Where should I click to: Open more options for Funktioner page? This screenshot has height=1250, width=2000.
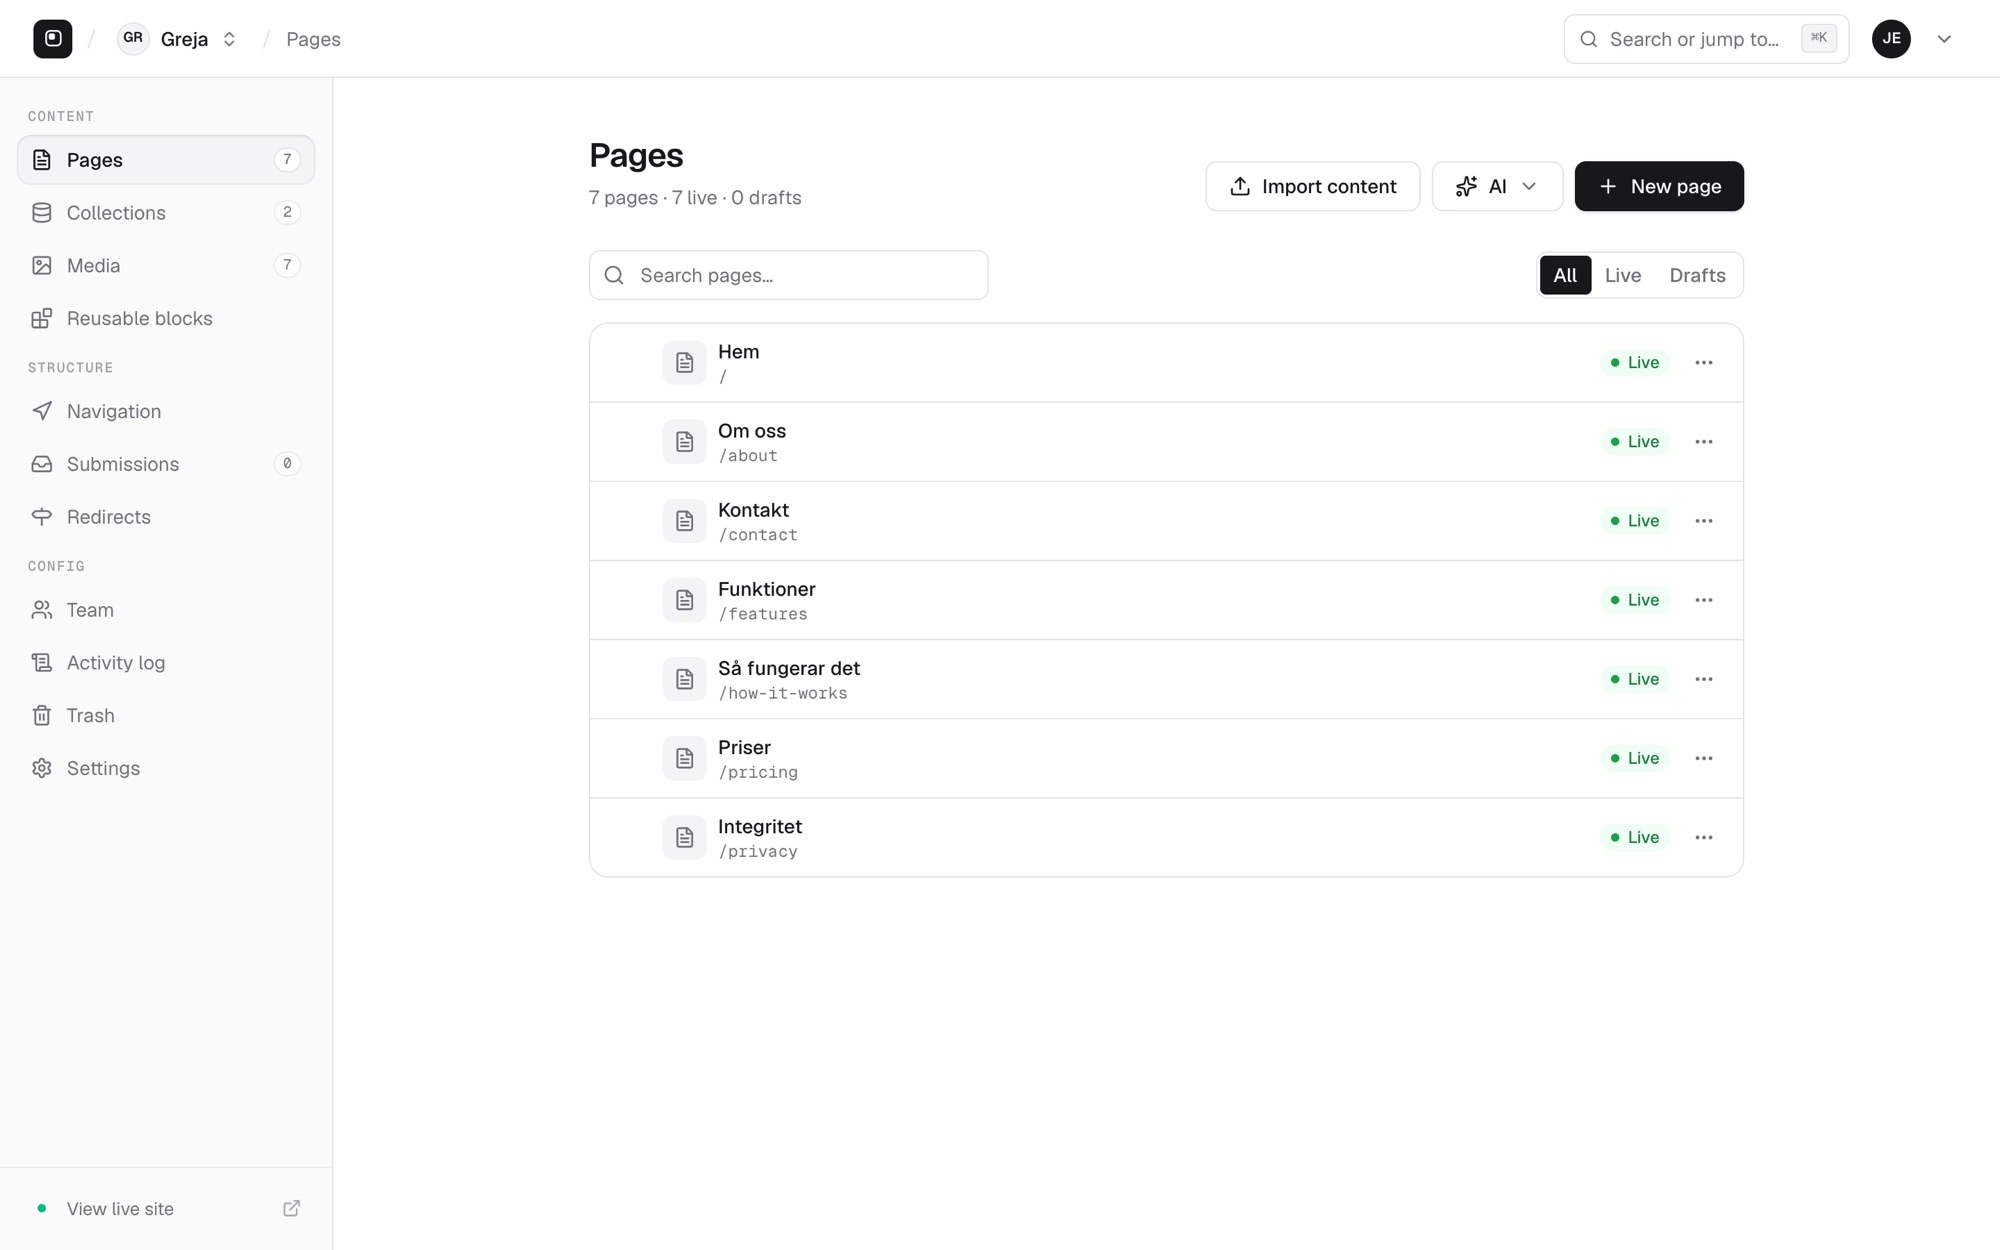1704,600
